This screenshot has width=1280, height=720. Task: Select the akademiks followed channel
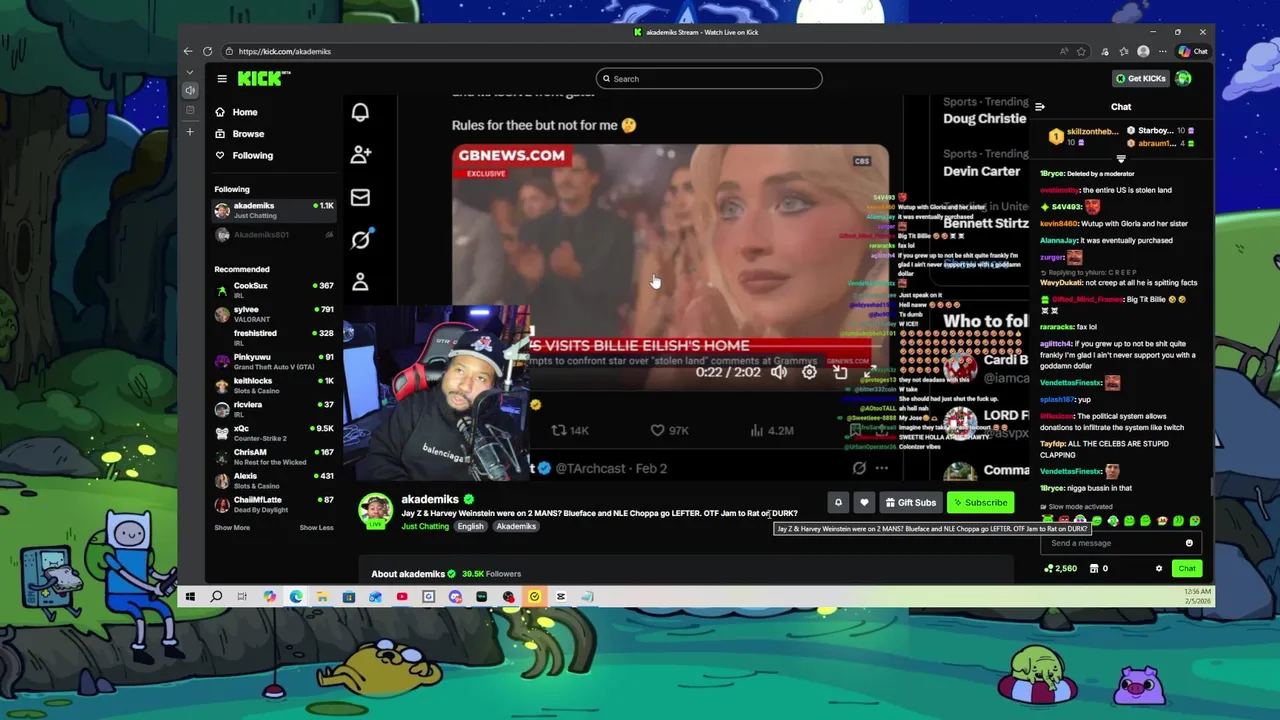pos(274,210)
